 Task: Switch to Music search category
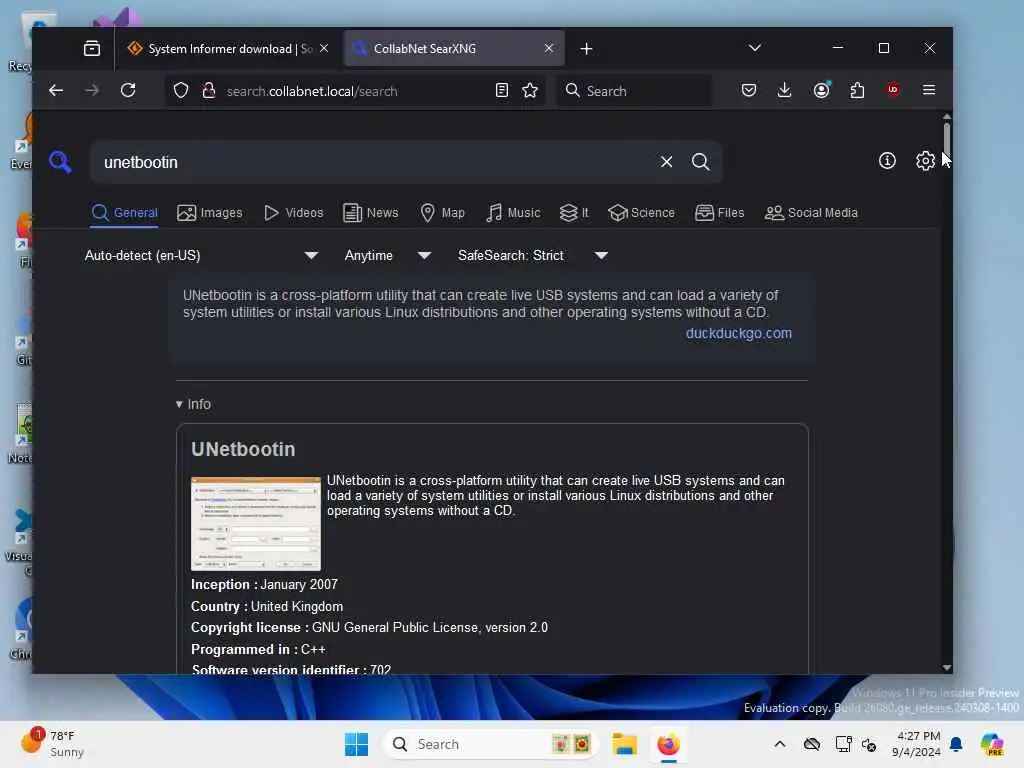coord(513,213)
